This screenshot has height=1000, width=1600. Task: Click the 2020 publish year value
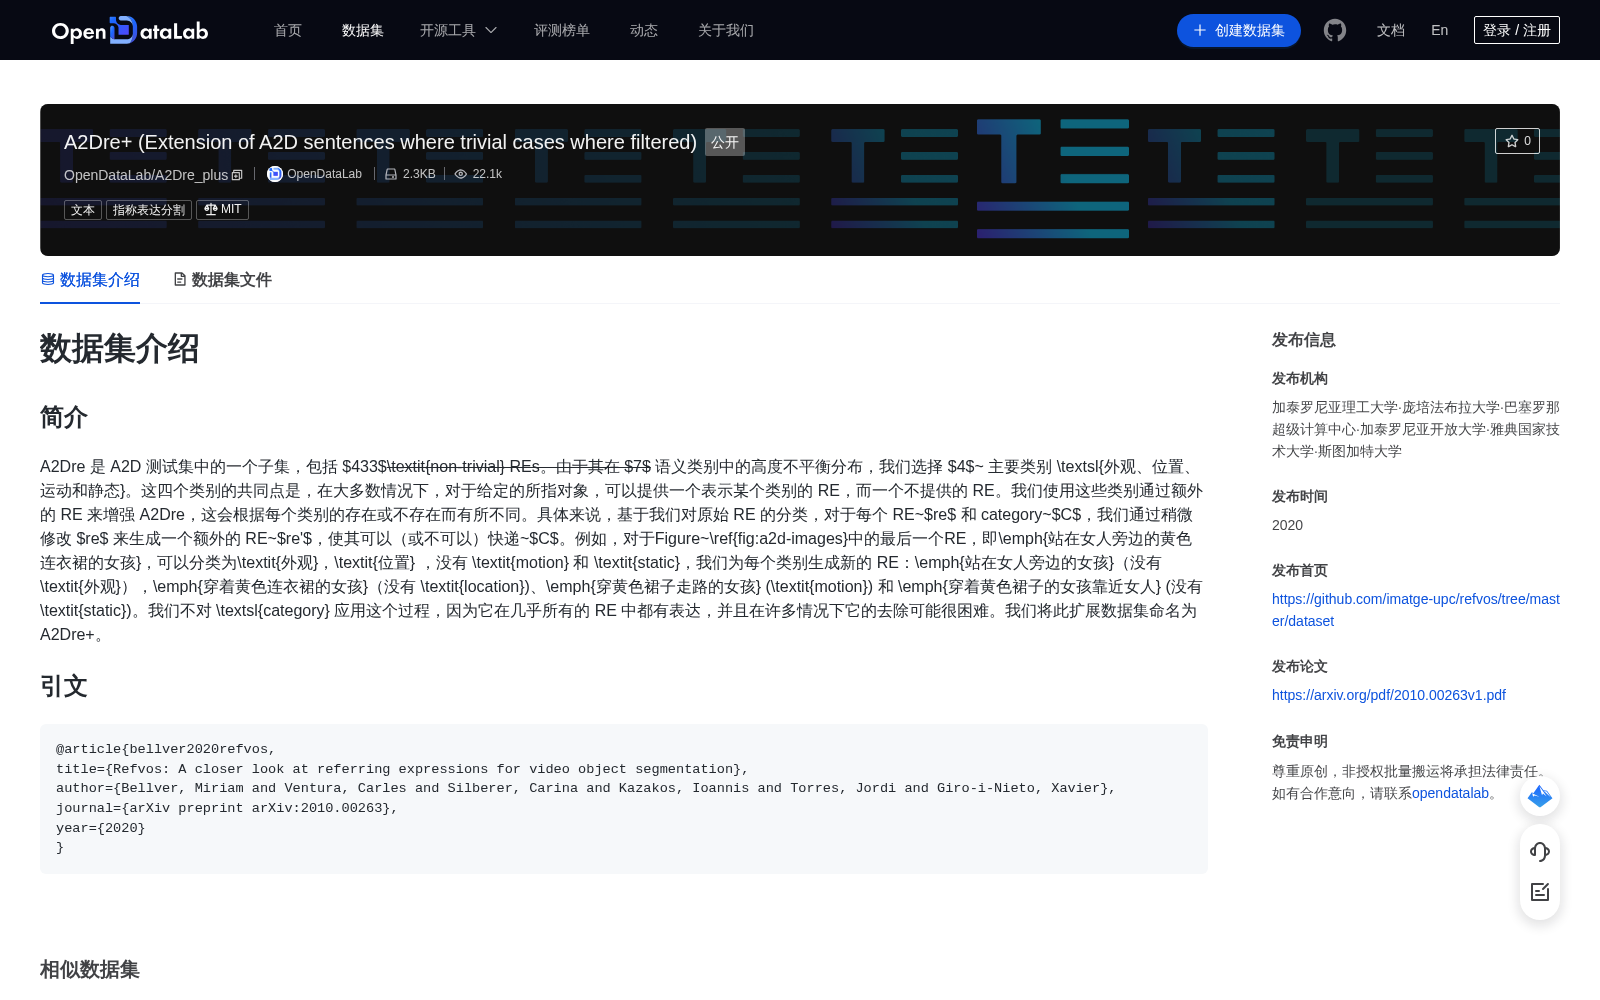pyautogui.click(x=1288, y=525)
